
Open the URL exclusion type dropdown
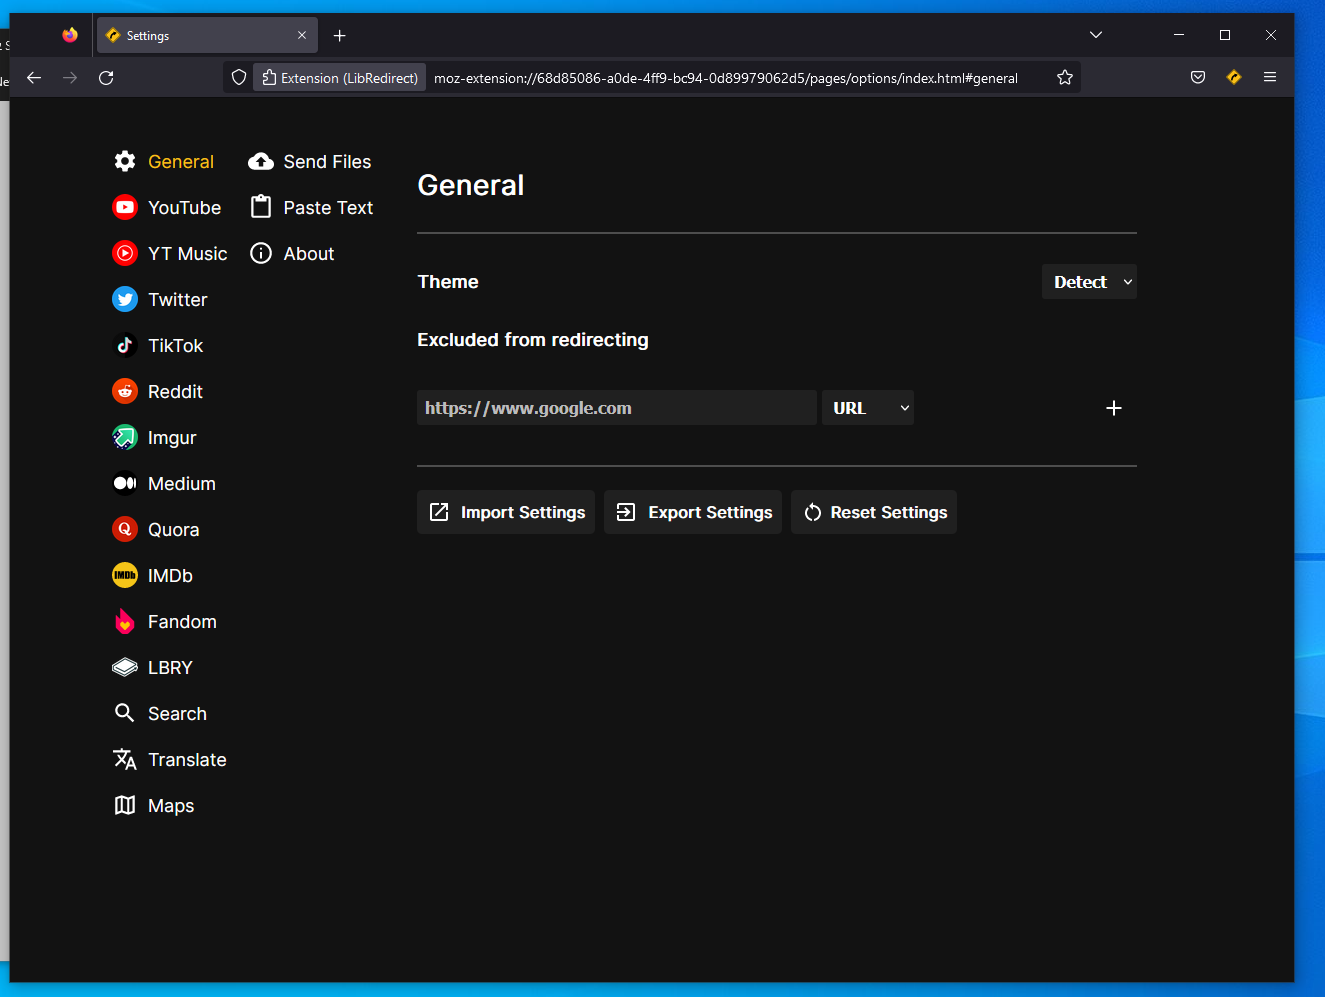[867, 407]
